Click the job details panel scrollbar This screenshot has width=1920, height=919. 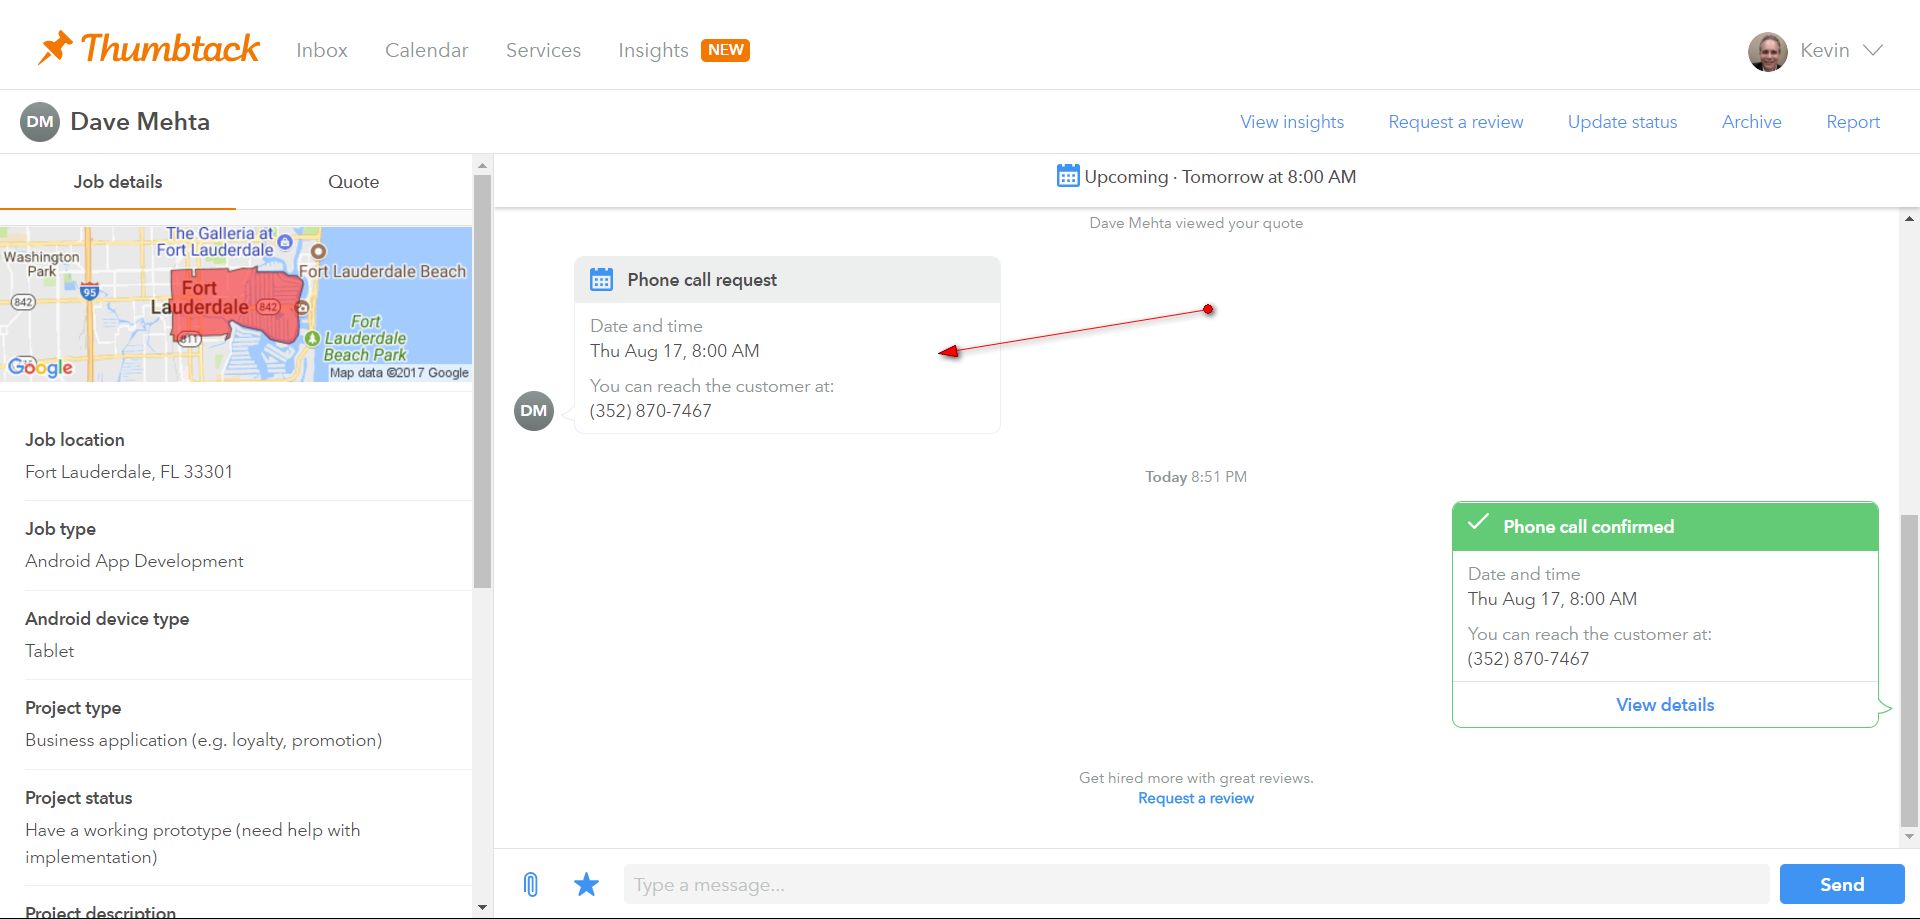(482, 382)
